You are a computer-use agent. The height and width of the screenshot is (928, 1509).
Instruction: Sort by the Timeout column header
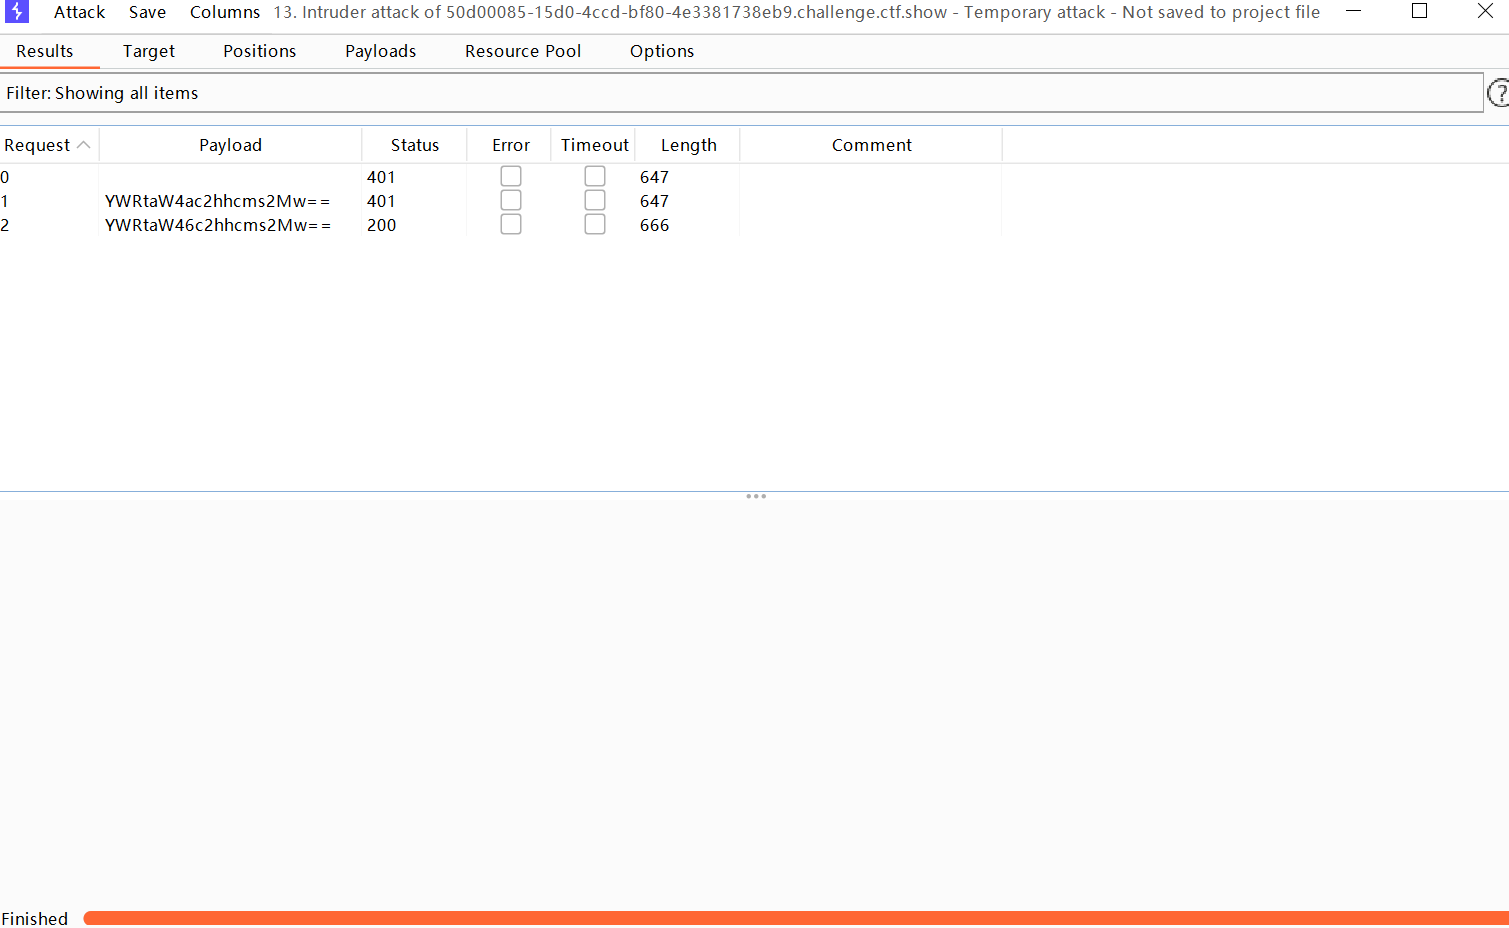pos(595,145)
